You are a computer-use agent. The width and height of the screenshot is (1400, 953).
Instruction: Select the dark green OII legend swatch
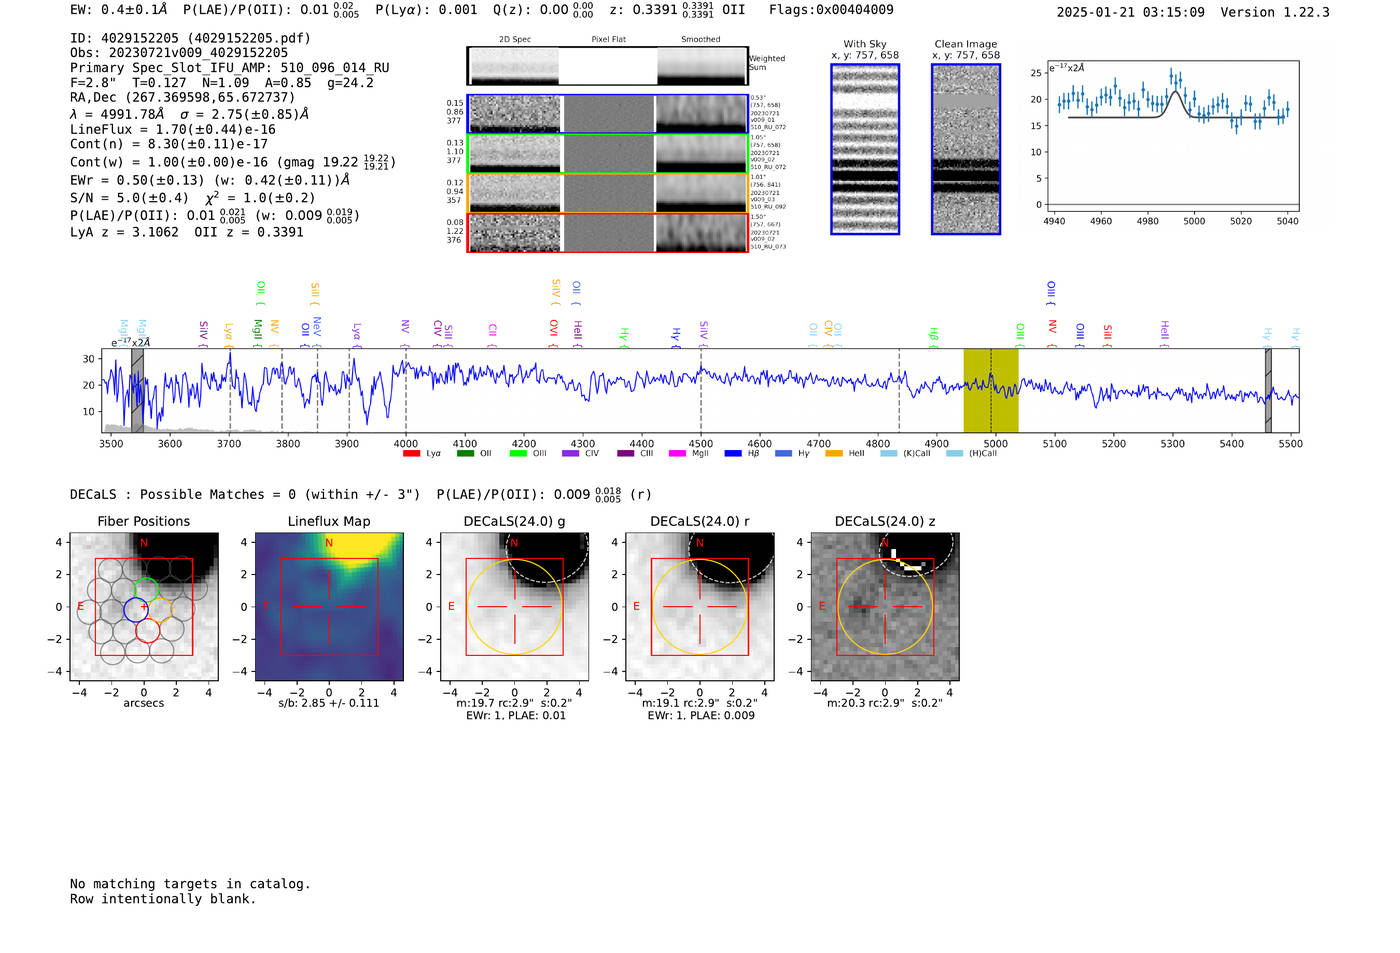coord(465,454)
